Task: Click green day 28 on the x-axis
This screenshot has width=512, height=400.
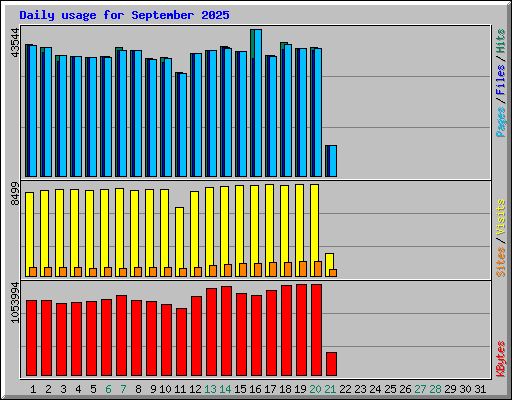Action: 435,389
